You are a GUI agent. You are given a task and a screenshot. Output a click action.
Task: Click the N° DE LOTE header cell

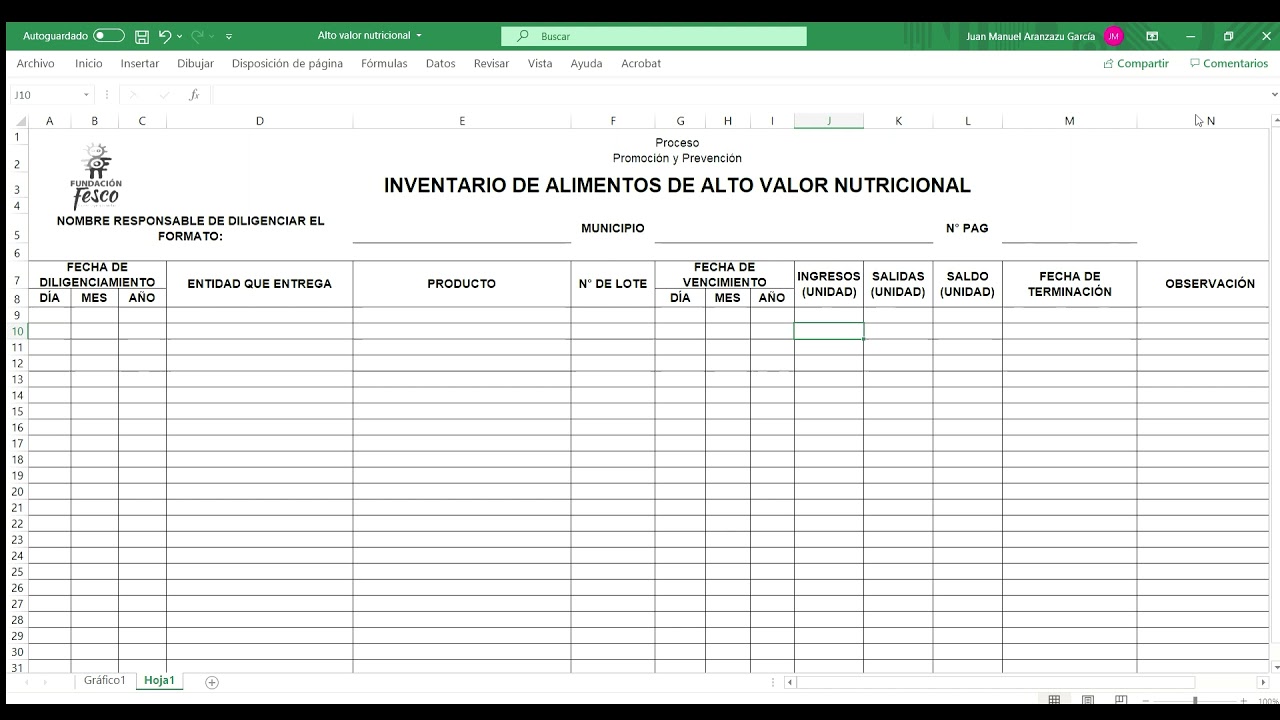point(613,284)
